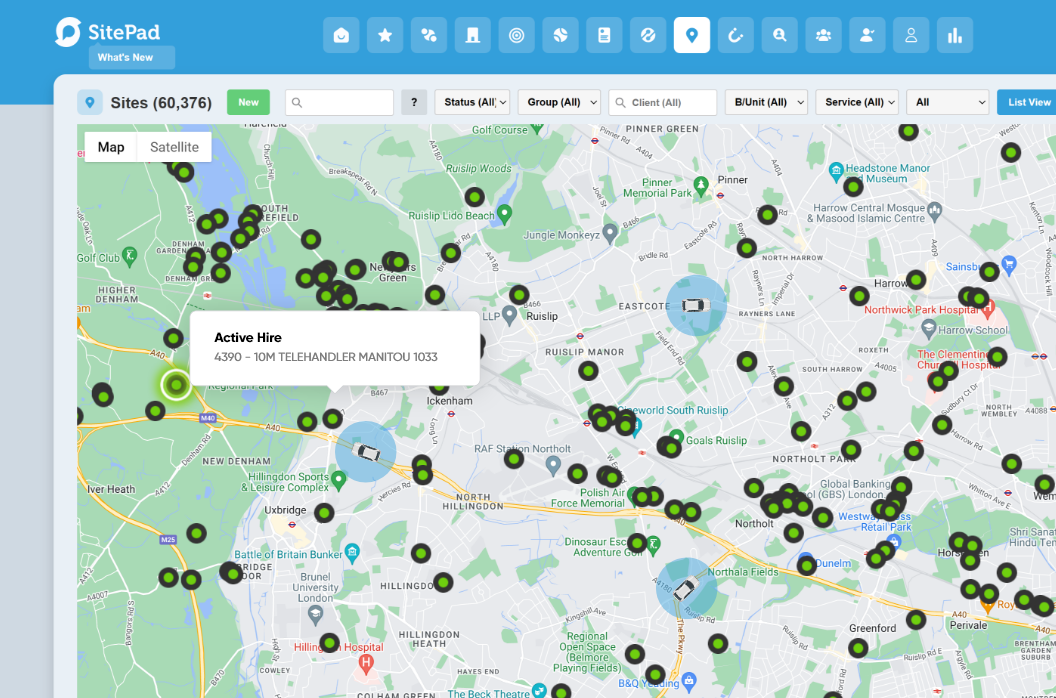Click the site marker next to Ruislip Lido Beach

[x=474, y=197]
